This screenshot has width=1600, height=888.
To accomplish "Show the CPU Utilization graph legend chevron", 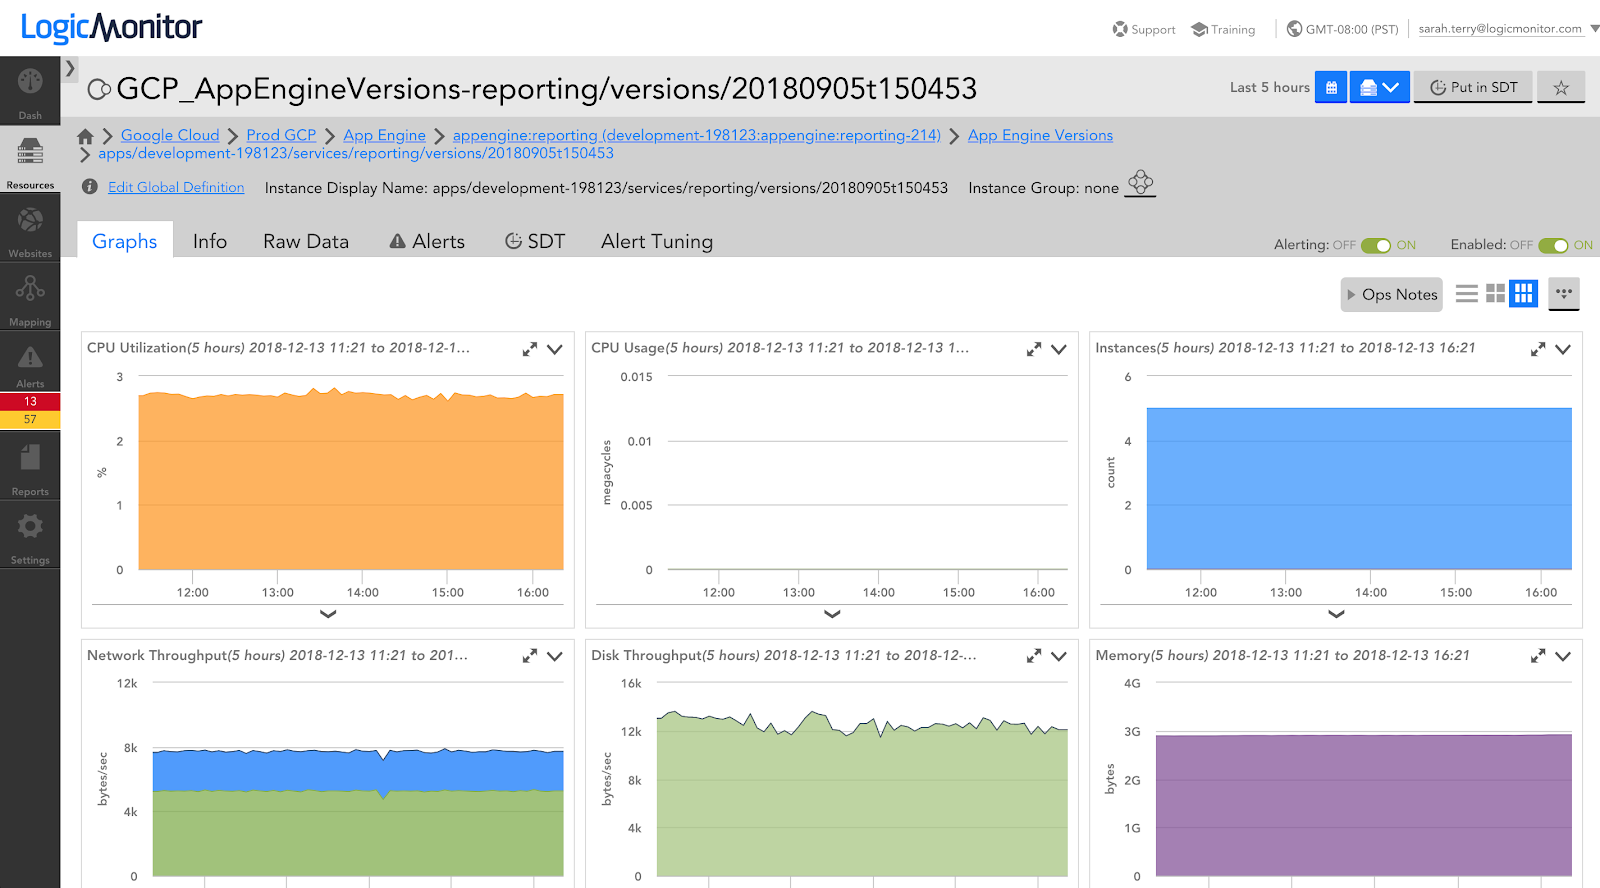I will (328, 614).
